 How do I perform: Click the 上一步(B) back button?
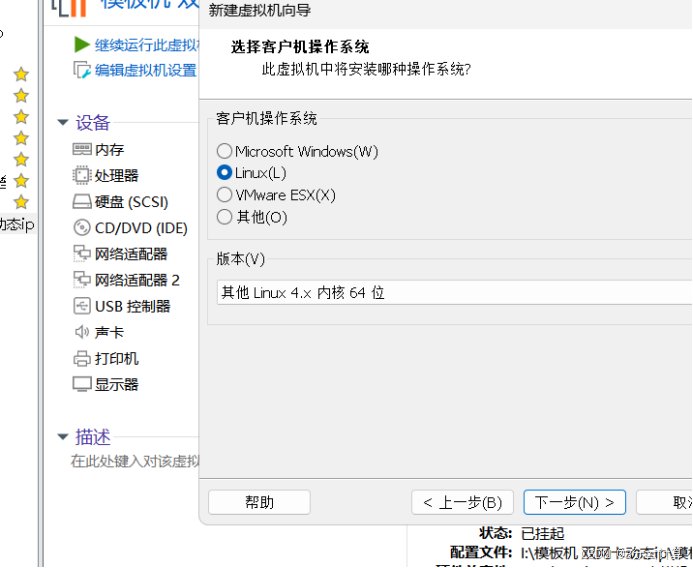coord(462,502)
